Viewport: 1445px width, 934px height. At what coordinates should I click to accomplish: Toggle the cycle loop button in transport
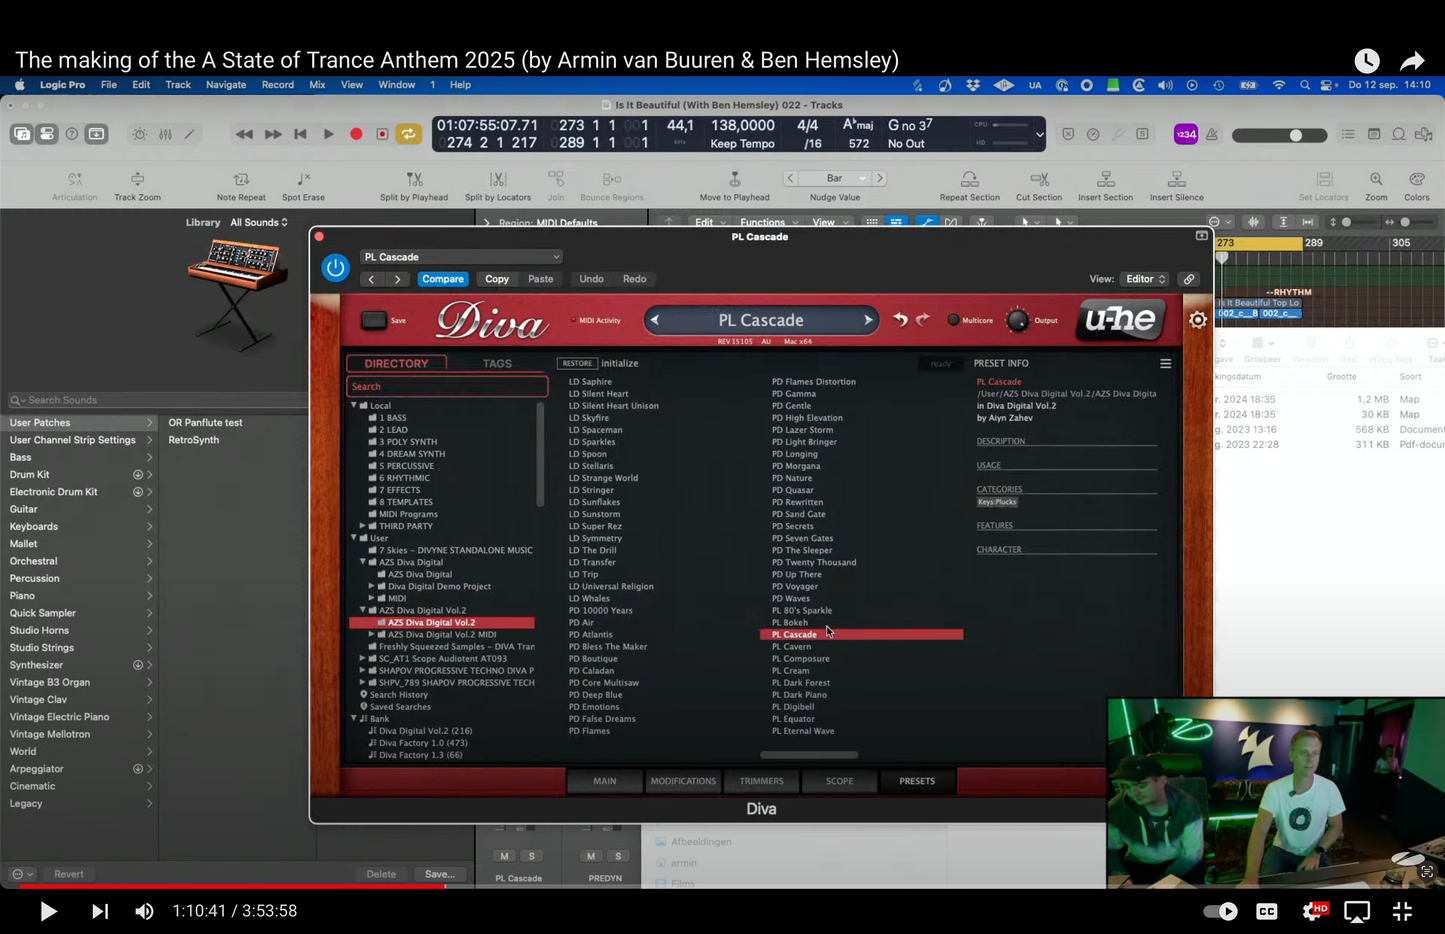point(409,134)
